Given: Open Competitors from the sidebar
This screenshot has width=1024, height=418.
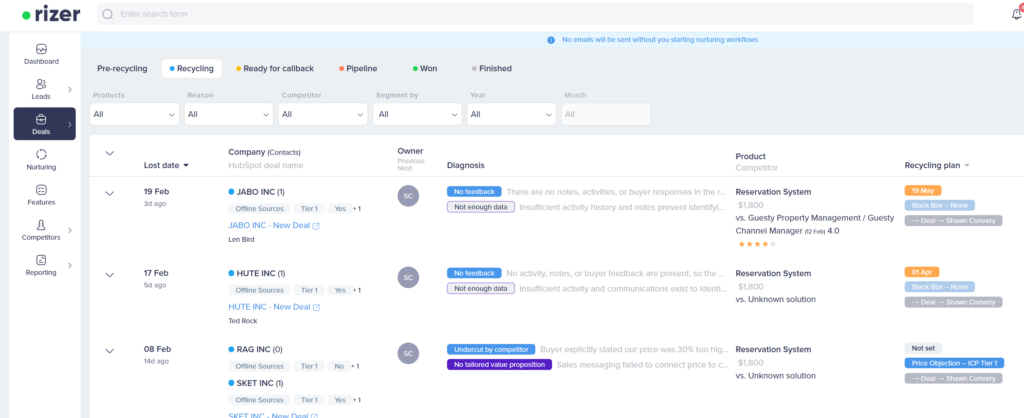Looking at the screenshot, I should (41, 226).
